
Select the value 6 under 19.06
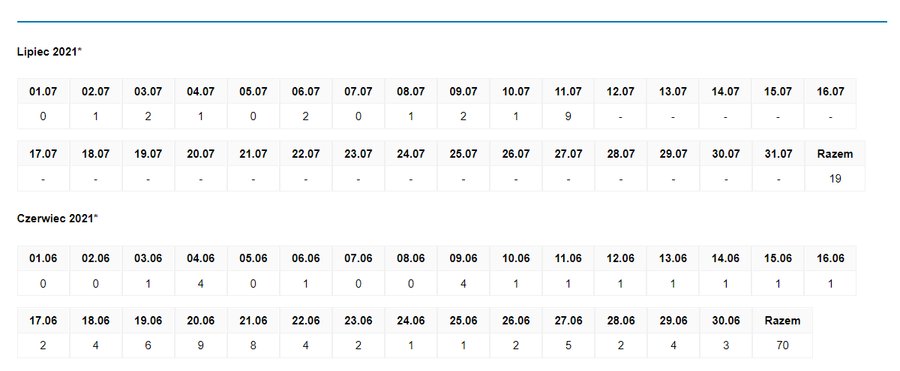pos(148,346)
